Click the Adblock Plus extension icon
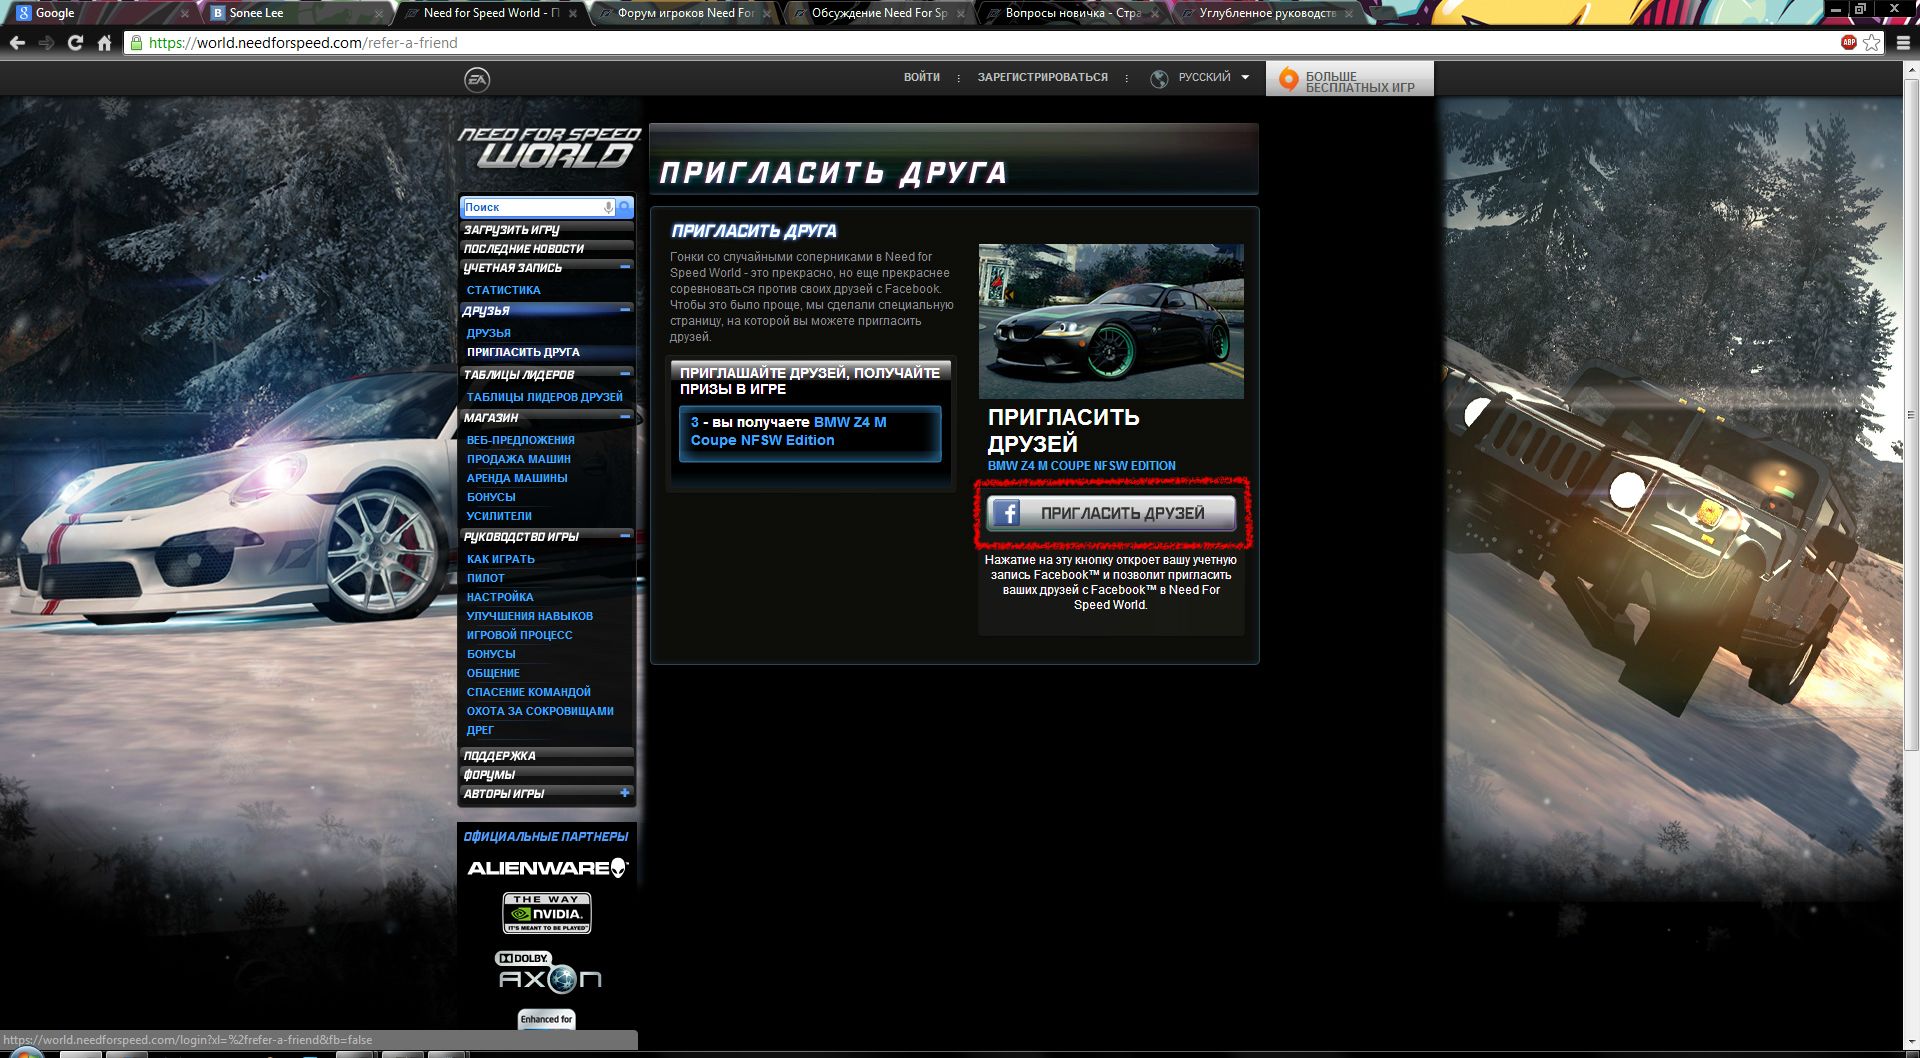Image resolution: width=1920 pixels, height=1058 pixels. click(1849, 42)
